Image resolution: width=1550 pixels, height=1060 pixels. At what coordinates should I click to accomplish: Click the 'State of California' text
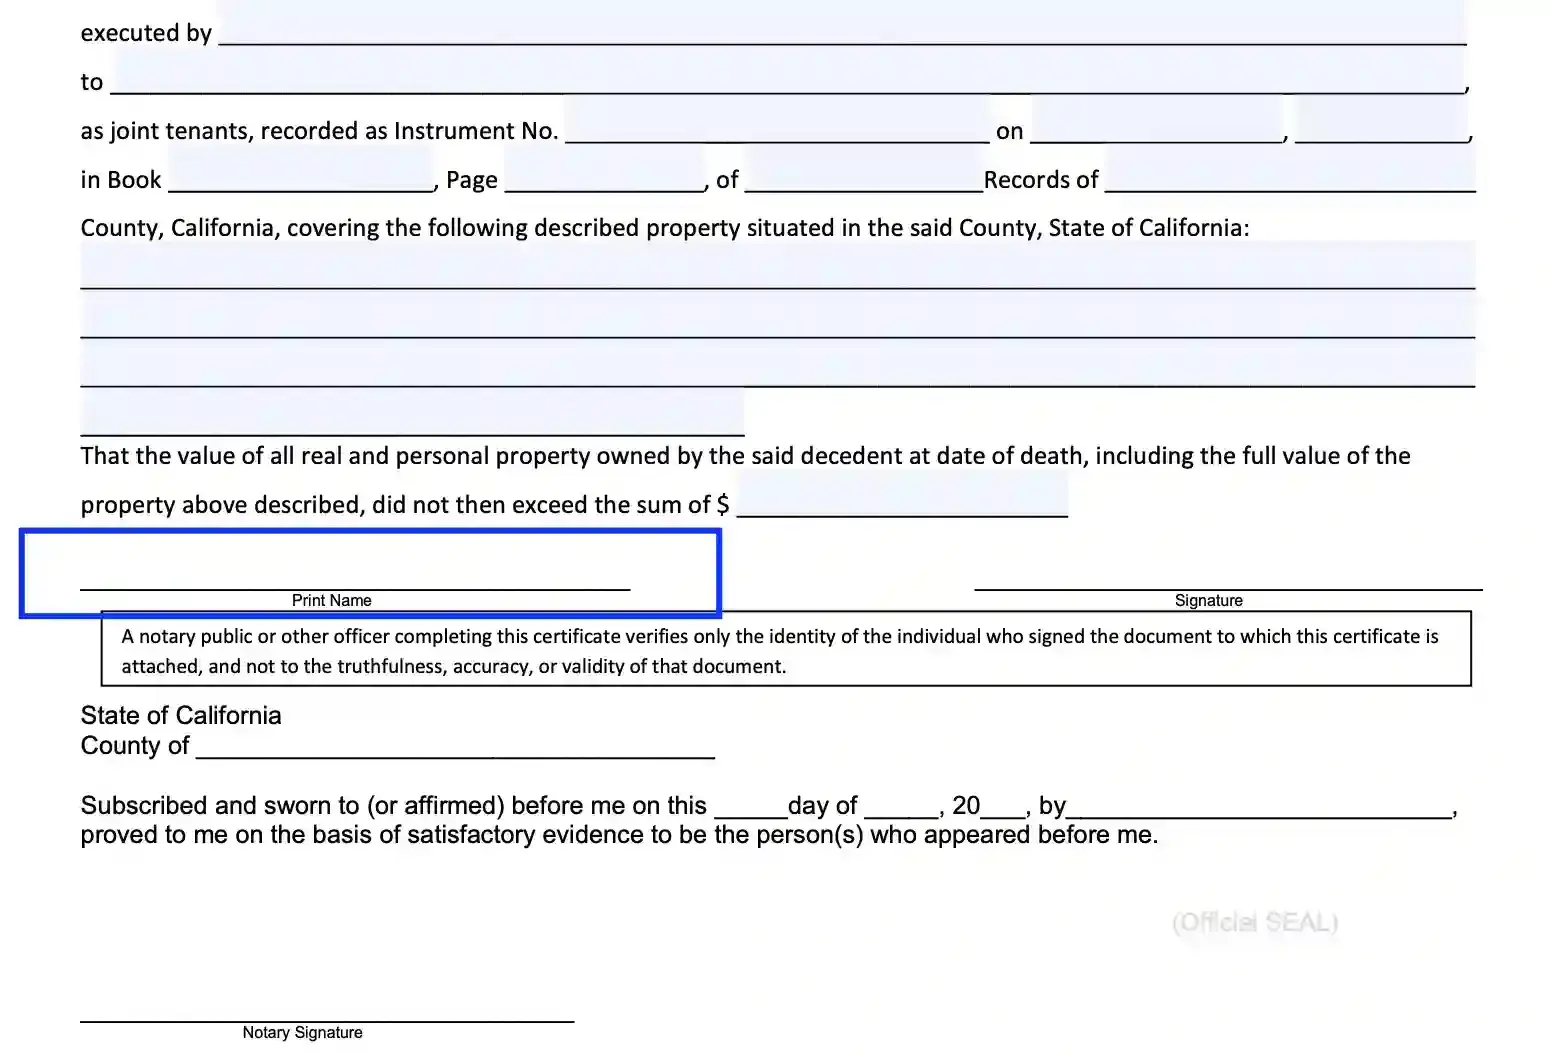pyautogui.click(x=181, y=716)
